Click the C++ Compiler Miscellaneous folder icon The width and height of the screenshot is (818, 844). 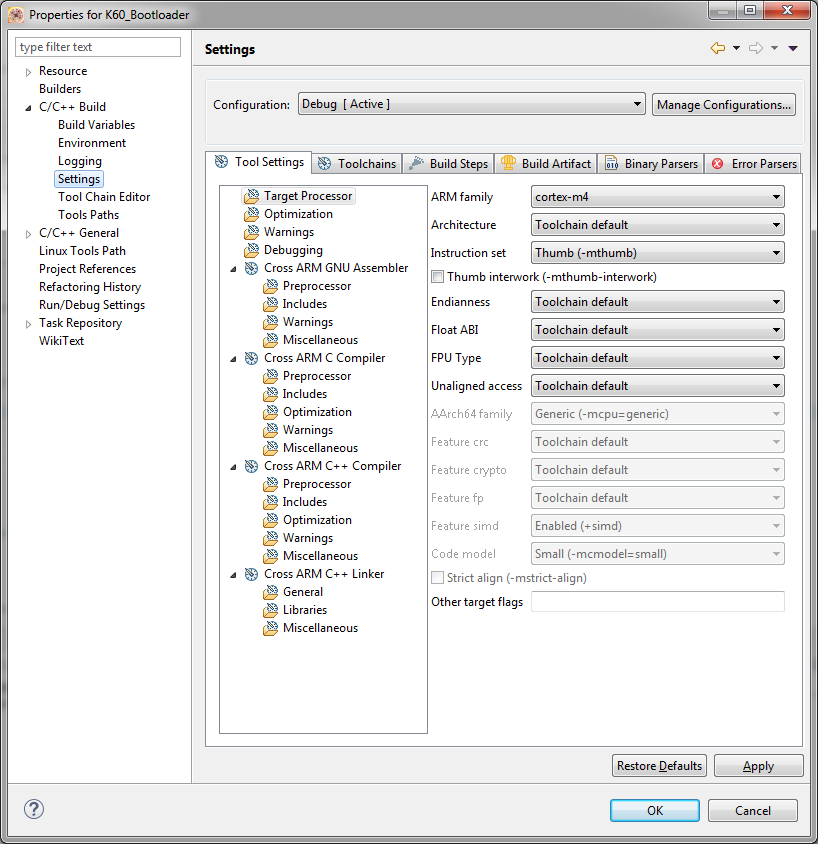(x=270, y=556)
